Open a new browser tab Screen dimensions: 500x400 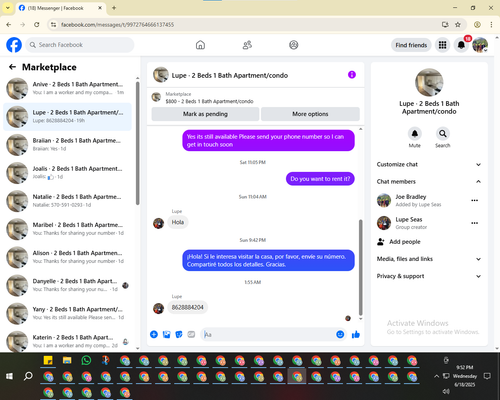(114, 8)
